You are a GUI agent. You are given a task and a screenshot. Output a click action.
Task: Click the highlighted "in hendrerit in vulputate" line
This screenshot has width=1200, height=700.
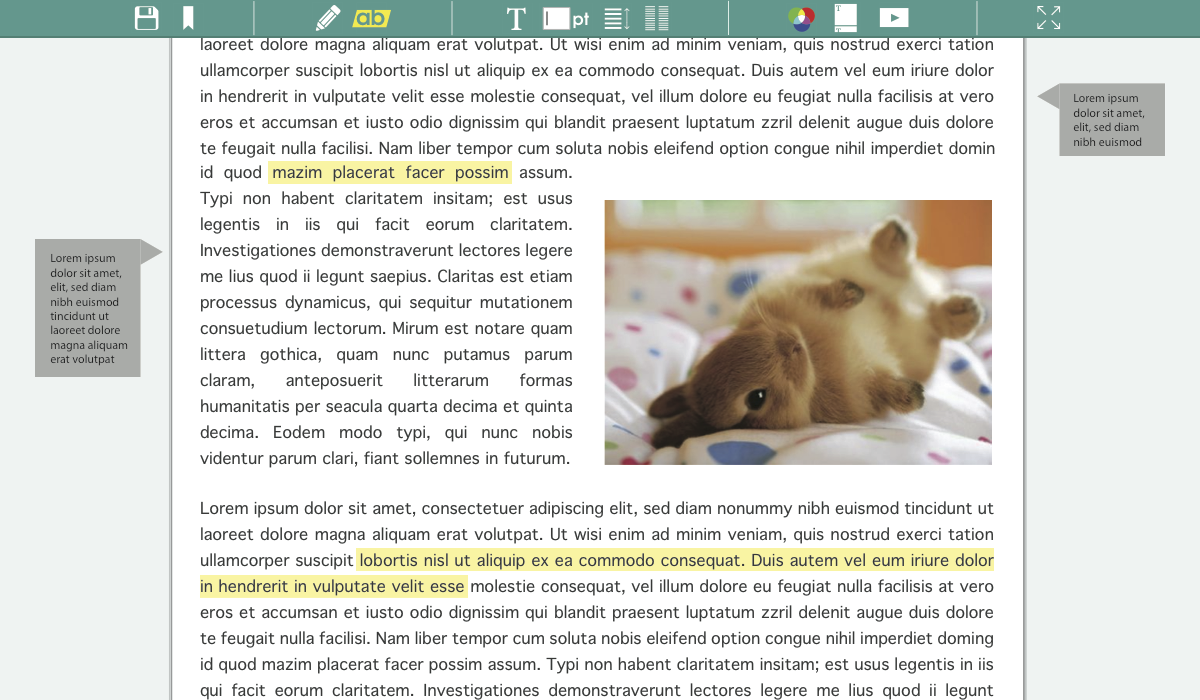click(332, 586)
